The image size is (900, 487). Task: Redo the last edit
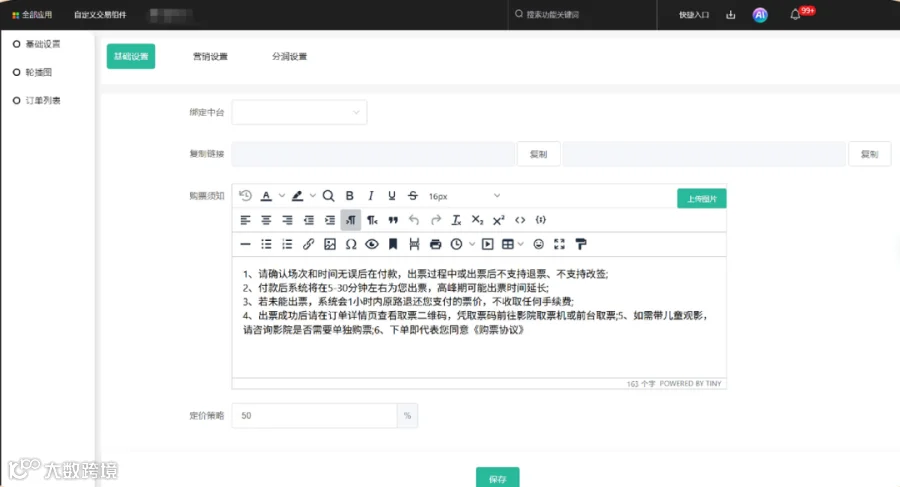coord(436,220)
